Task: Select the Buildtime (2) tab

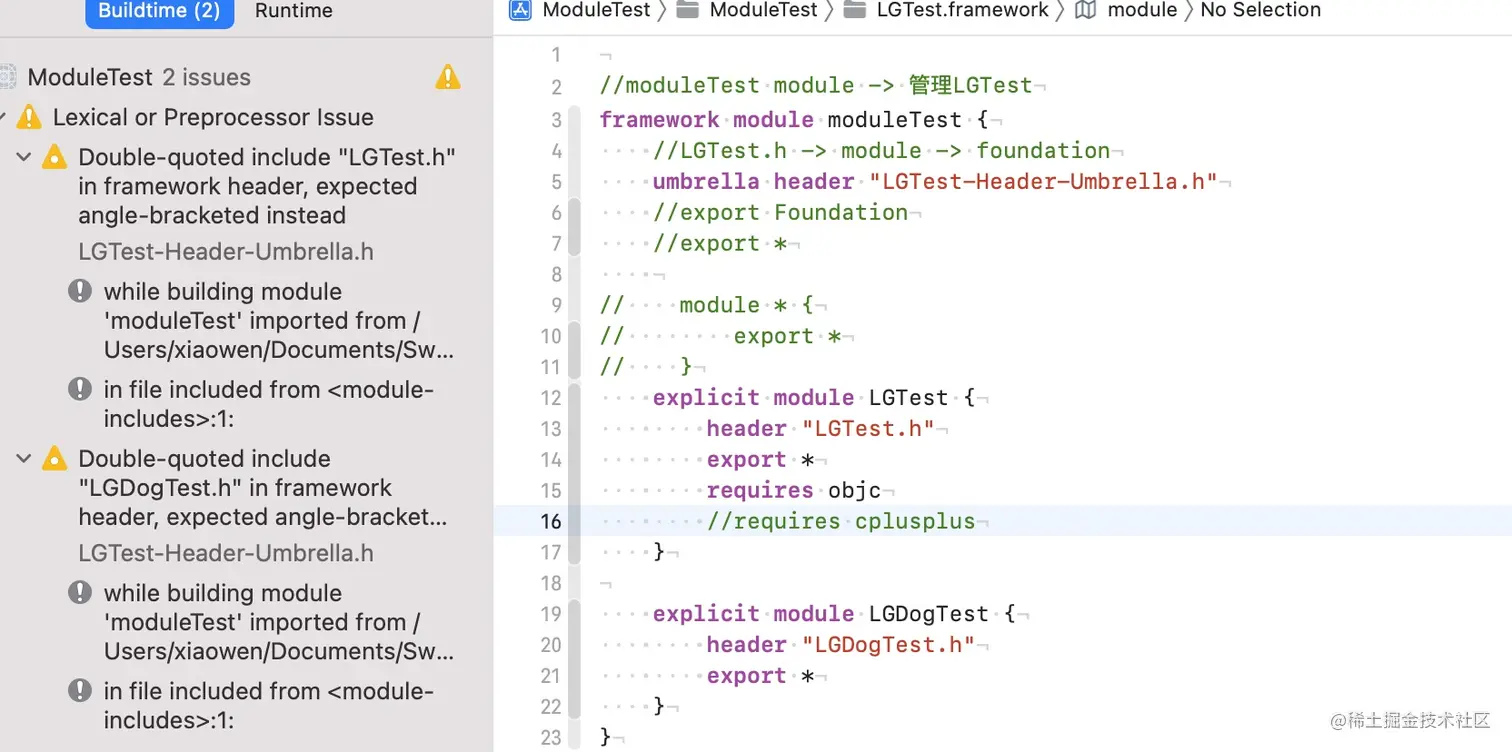Action: [159, 11]
